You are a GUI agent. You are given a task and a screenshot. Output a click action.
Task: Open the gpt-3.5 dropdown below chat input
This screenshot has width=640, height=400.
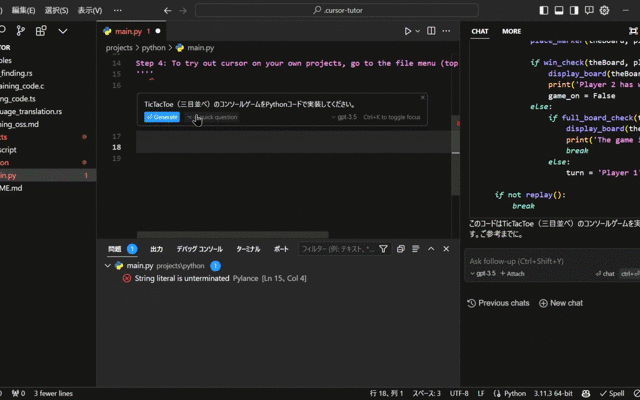[483, 274]
